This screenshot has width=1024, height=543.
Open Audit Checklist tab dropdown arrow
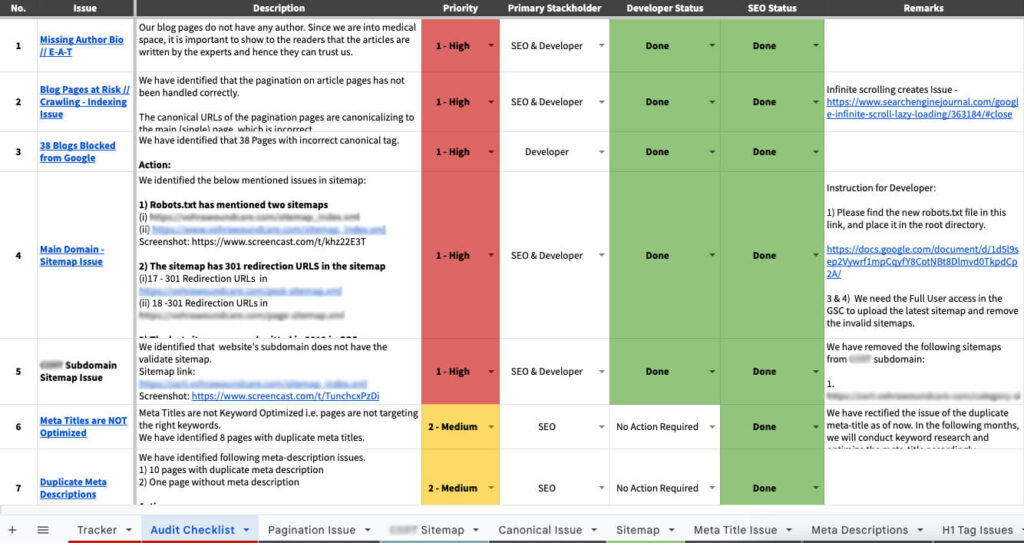click(x=247, y=530)
